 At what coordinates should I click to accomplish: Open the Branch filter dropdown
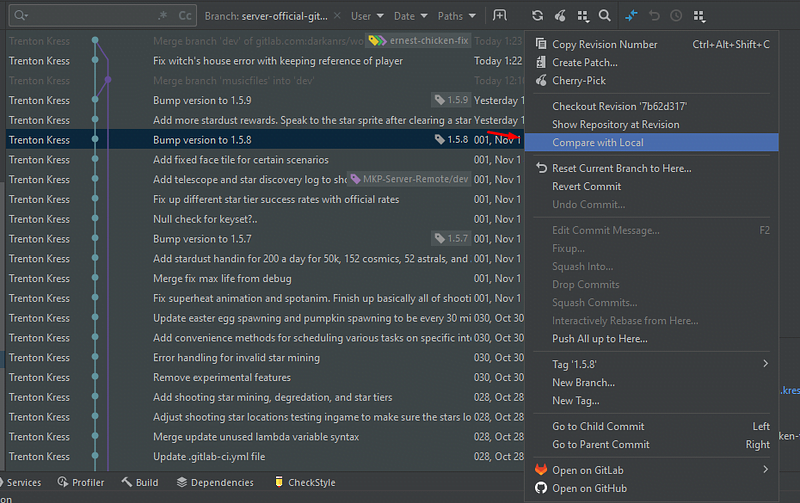tap(266, 16)
